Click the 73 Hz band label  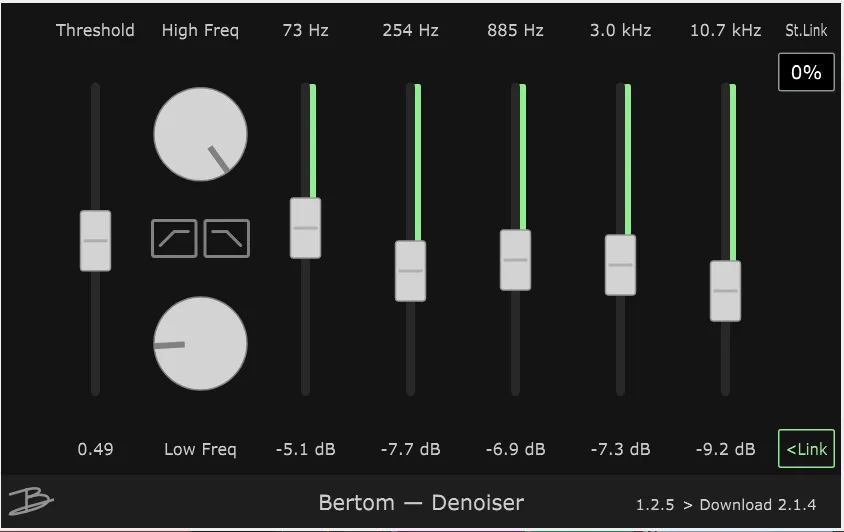tap(305, 30)
